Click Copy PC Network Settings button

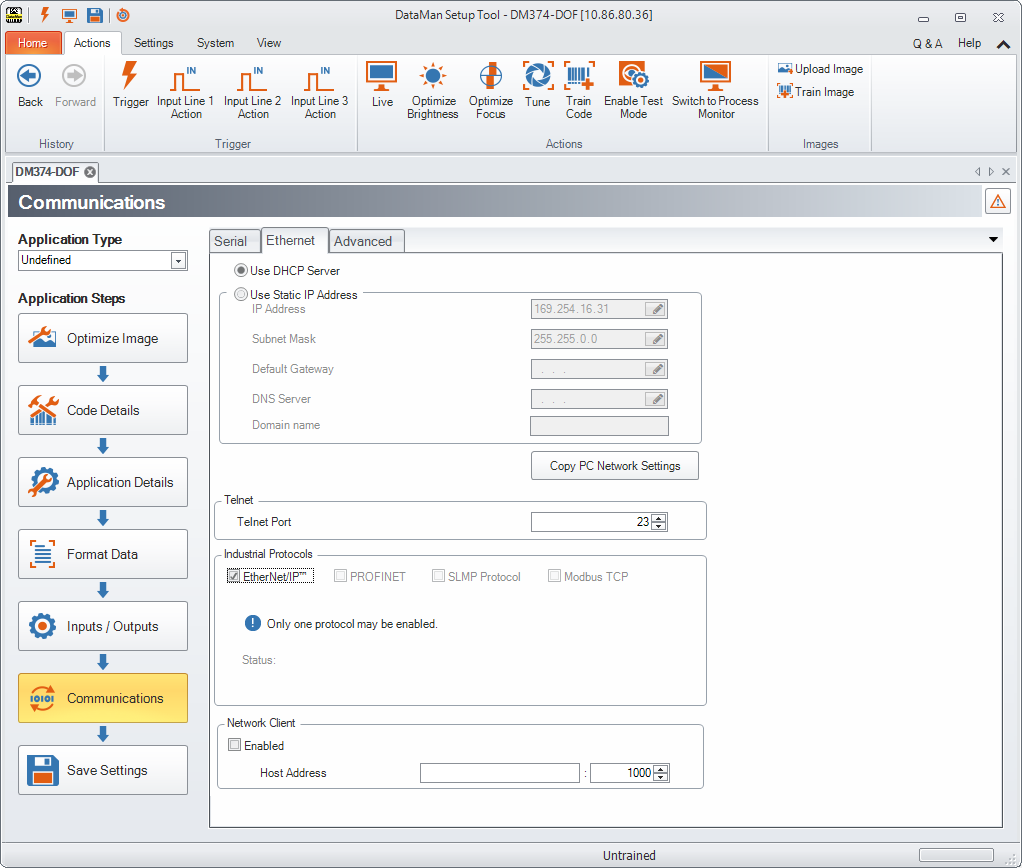point(615,466)
